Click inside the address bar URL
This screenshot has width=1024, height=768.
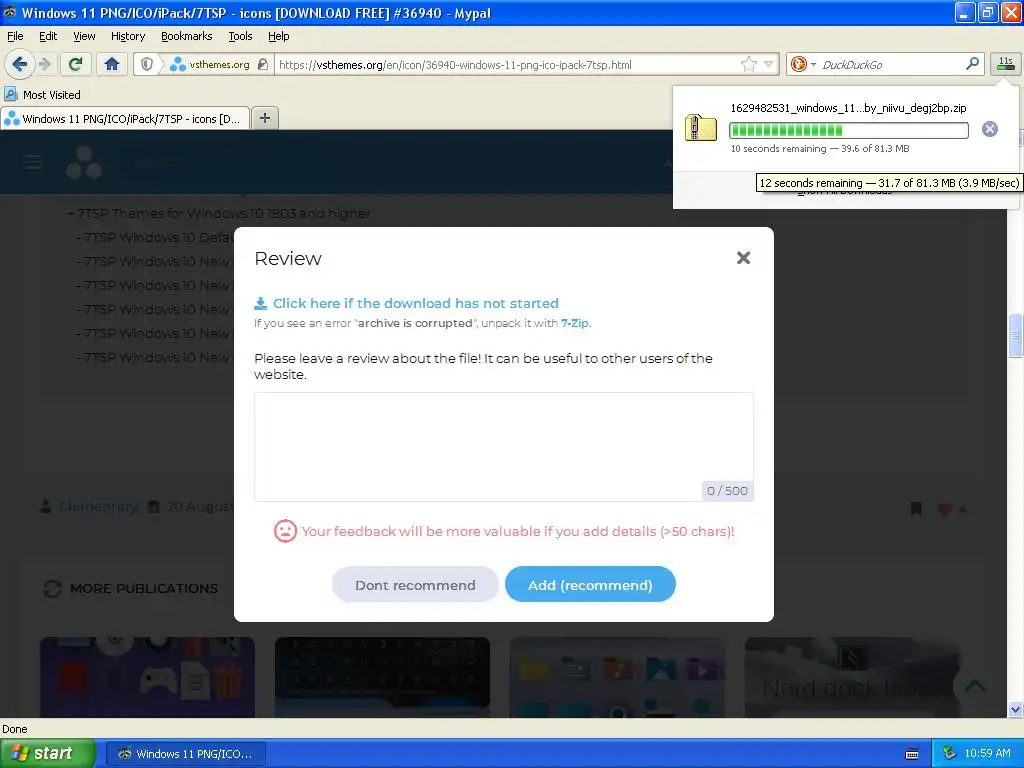455,65
